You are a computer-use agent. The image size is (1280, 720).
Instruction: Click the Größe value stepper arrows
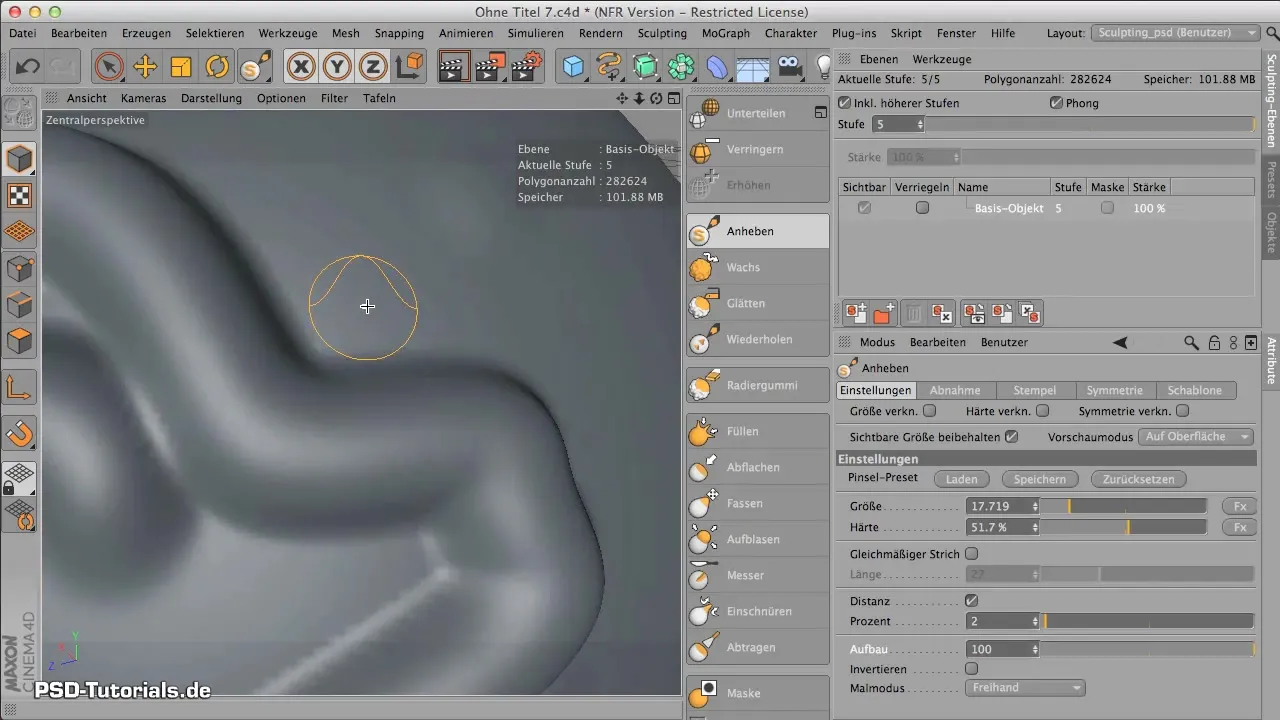(x=1035, y=507)
